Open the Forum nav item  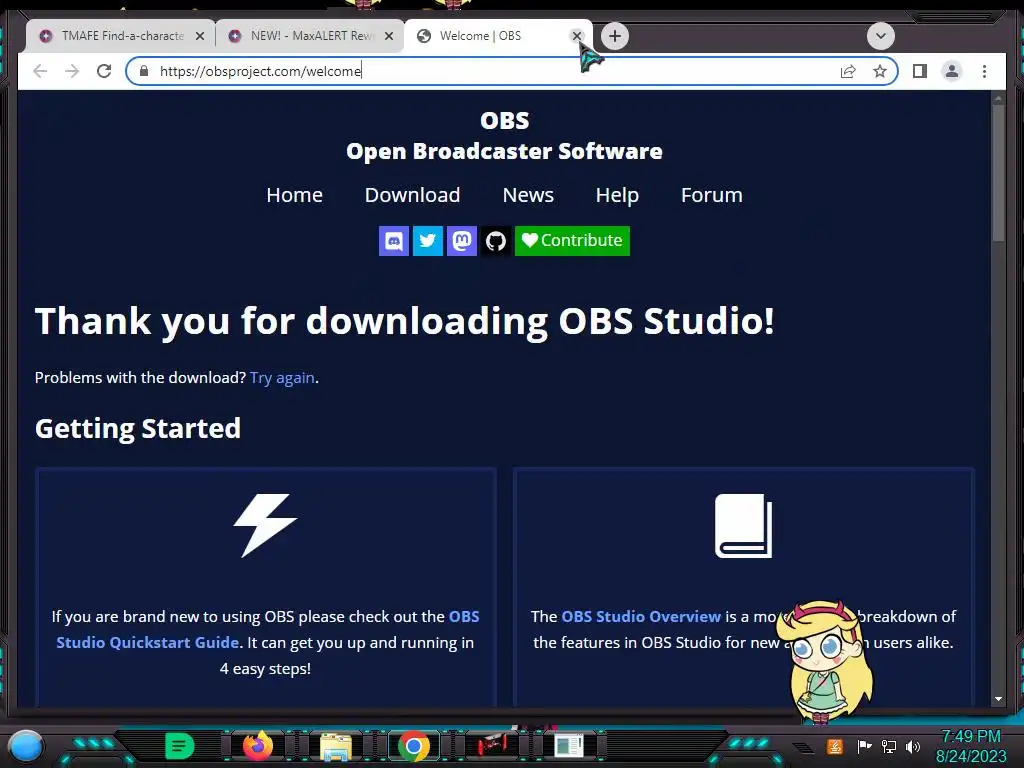[x=711, y=195]
